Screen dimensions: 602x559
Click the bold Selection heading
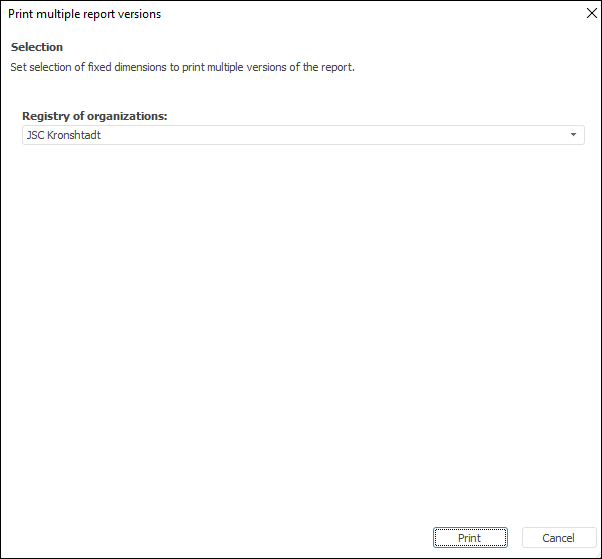tap(37, 47)
